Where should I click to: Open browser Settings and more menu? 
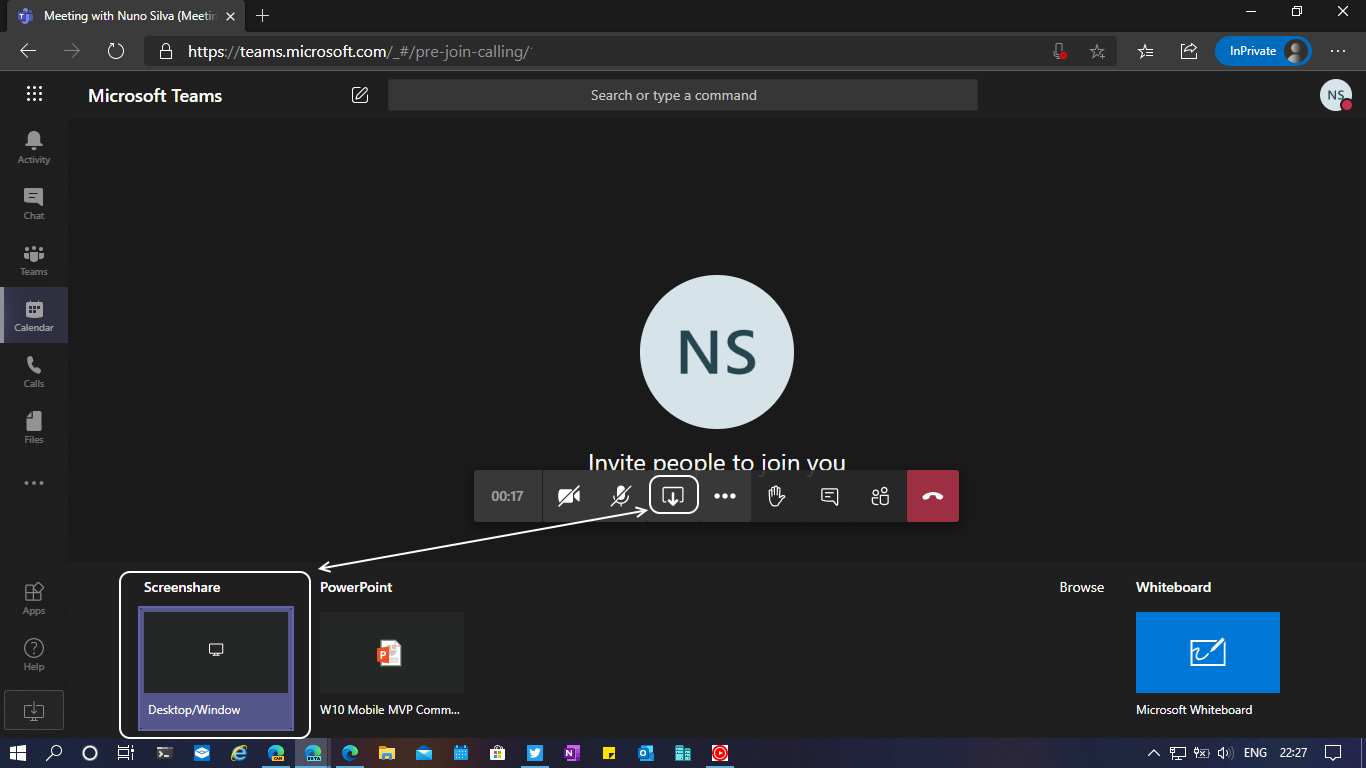click(x=1338, y=51)
